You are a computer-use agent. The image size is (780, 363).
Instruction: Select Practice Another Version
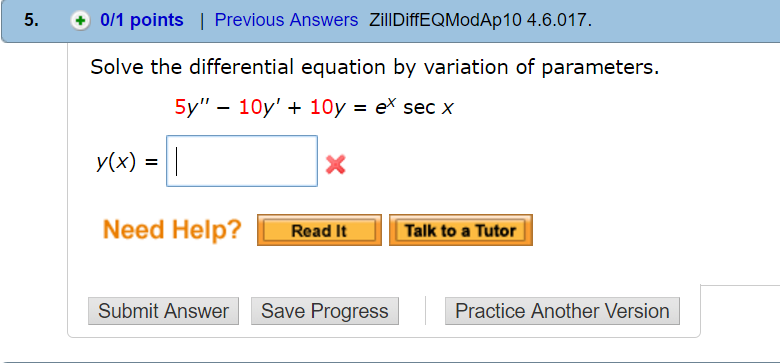tap(562, 311)
